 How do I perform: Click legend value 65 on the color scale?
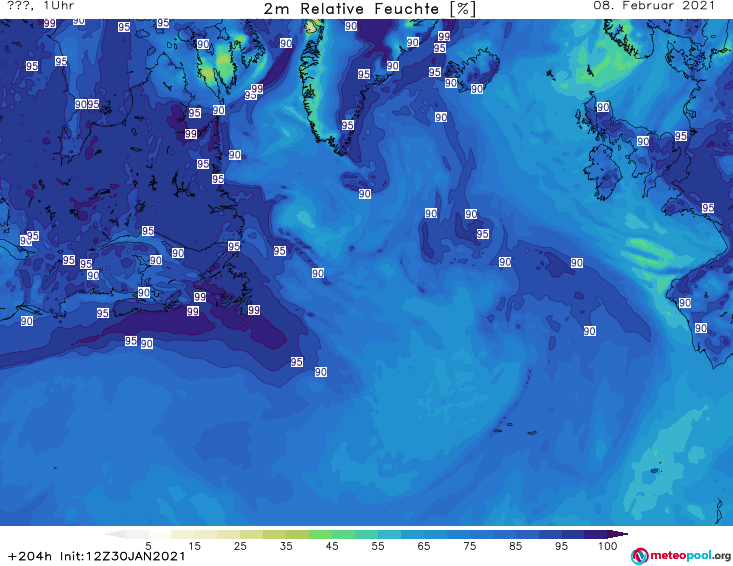click(424, 546)
